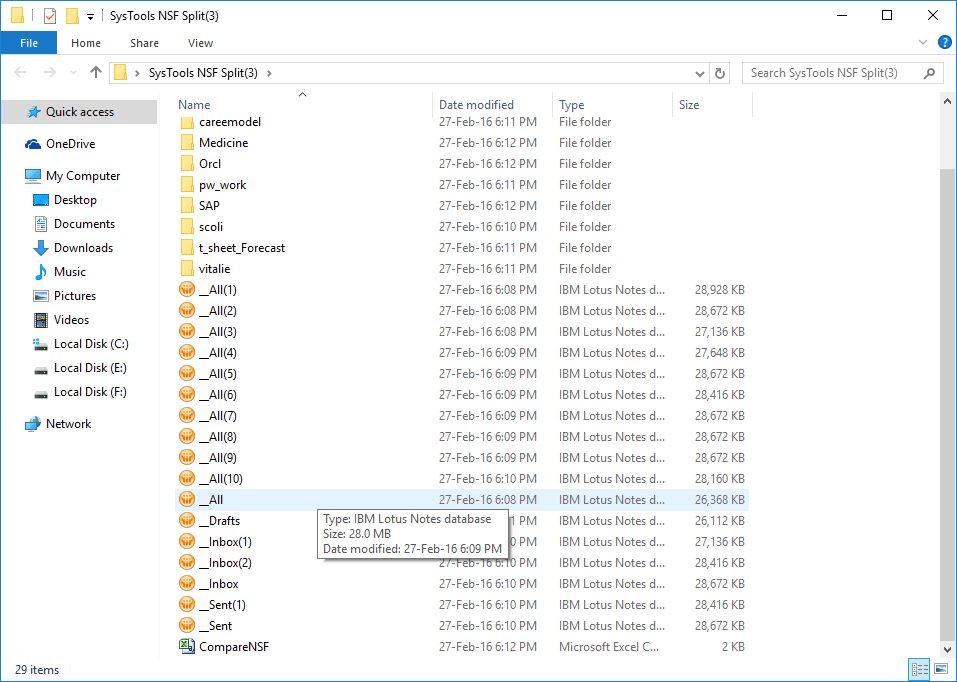The image size is (957, 682).
Task: Select Local Disk (E:) in navigation pane
Action: click(x=90, y=368)
